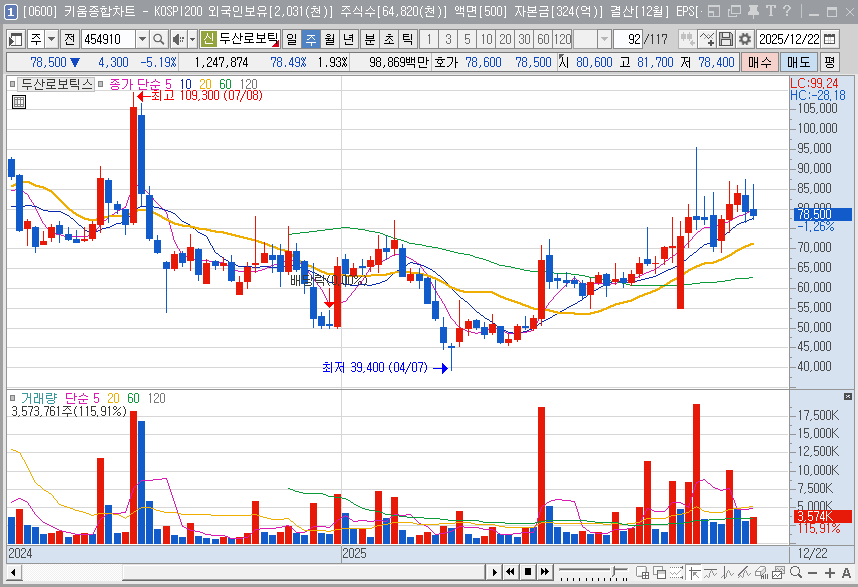858x587 pixels.
Task: Open the market type dropdown next to 주
Action: tap(52, 39)
